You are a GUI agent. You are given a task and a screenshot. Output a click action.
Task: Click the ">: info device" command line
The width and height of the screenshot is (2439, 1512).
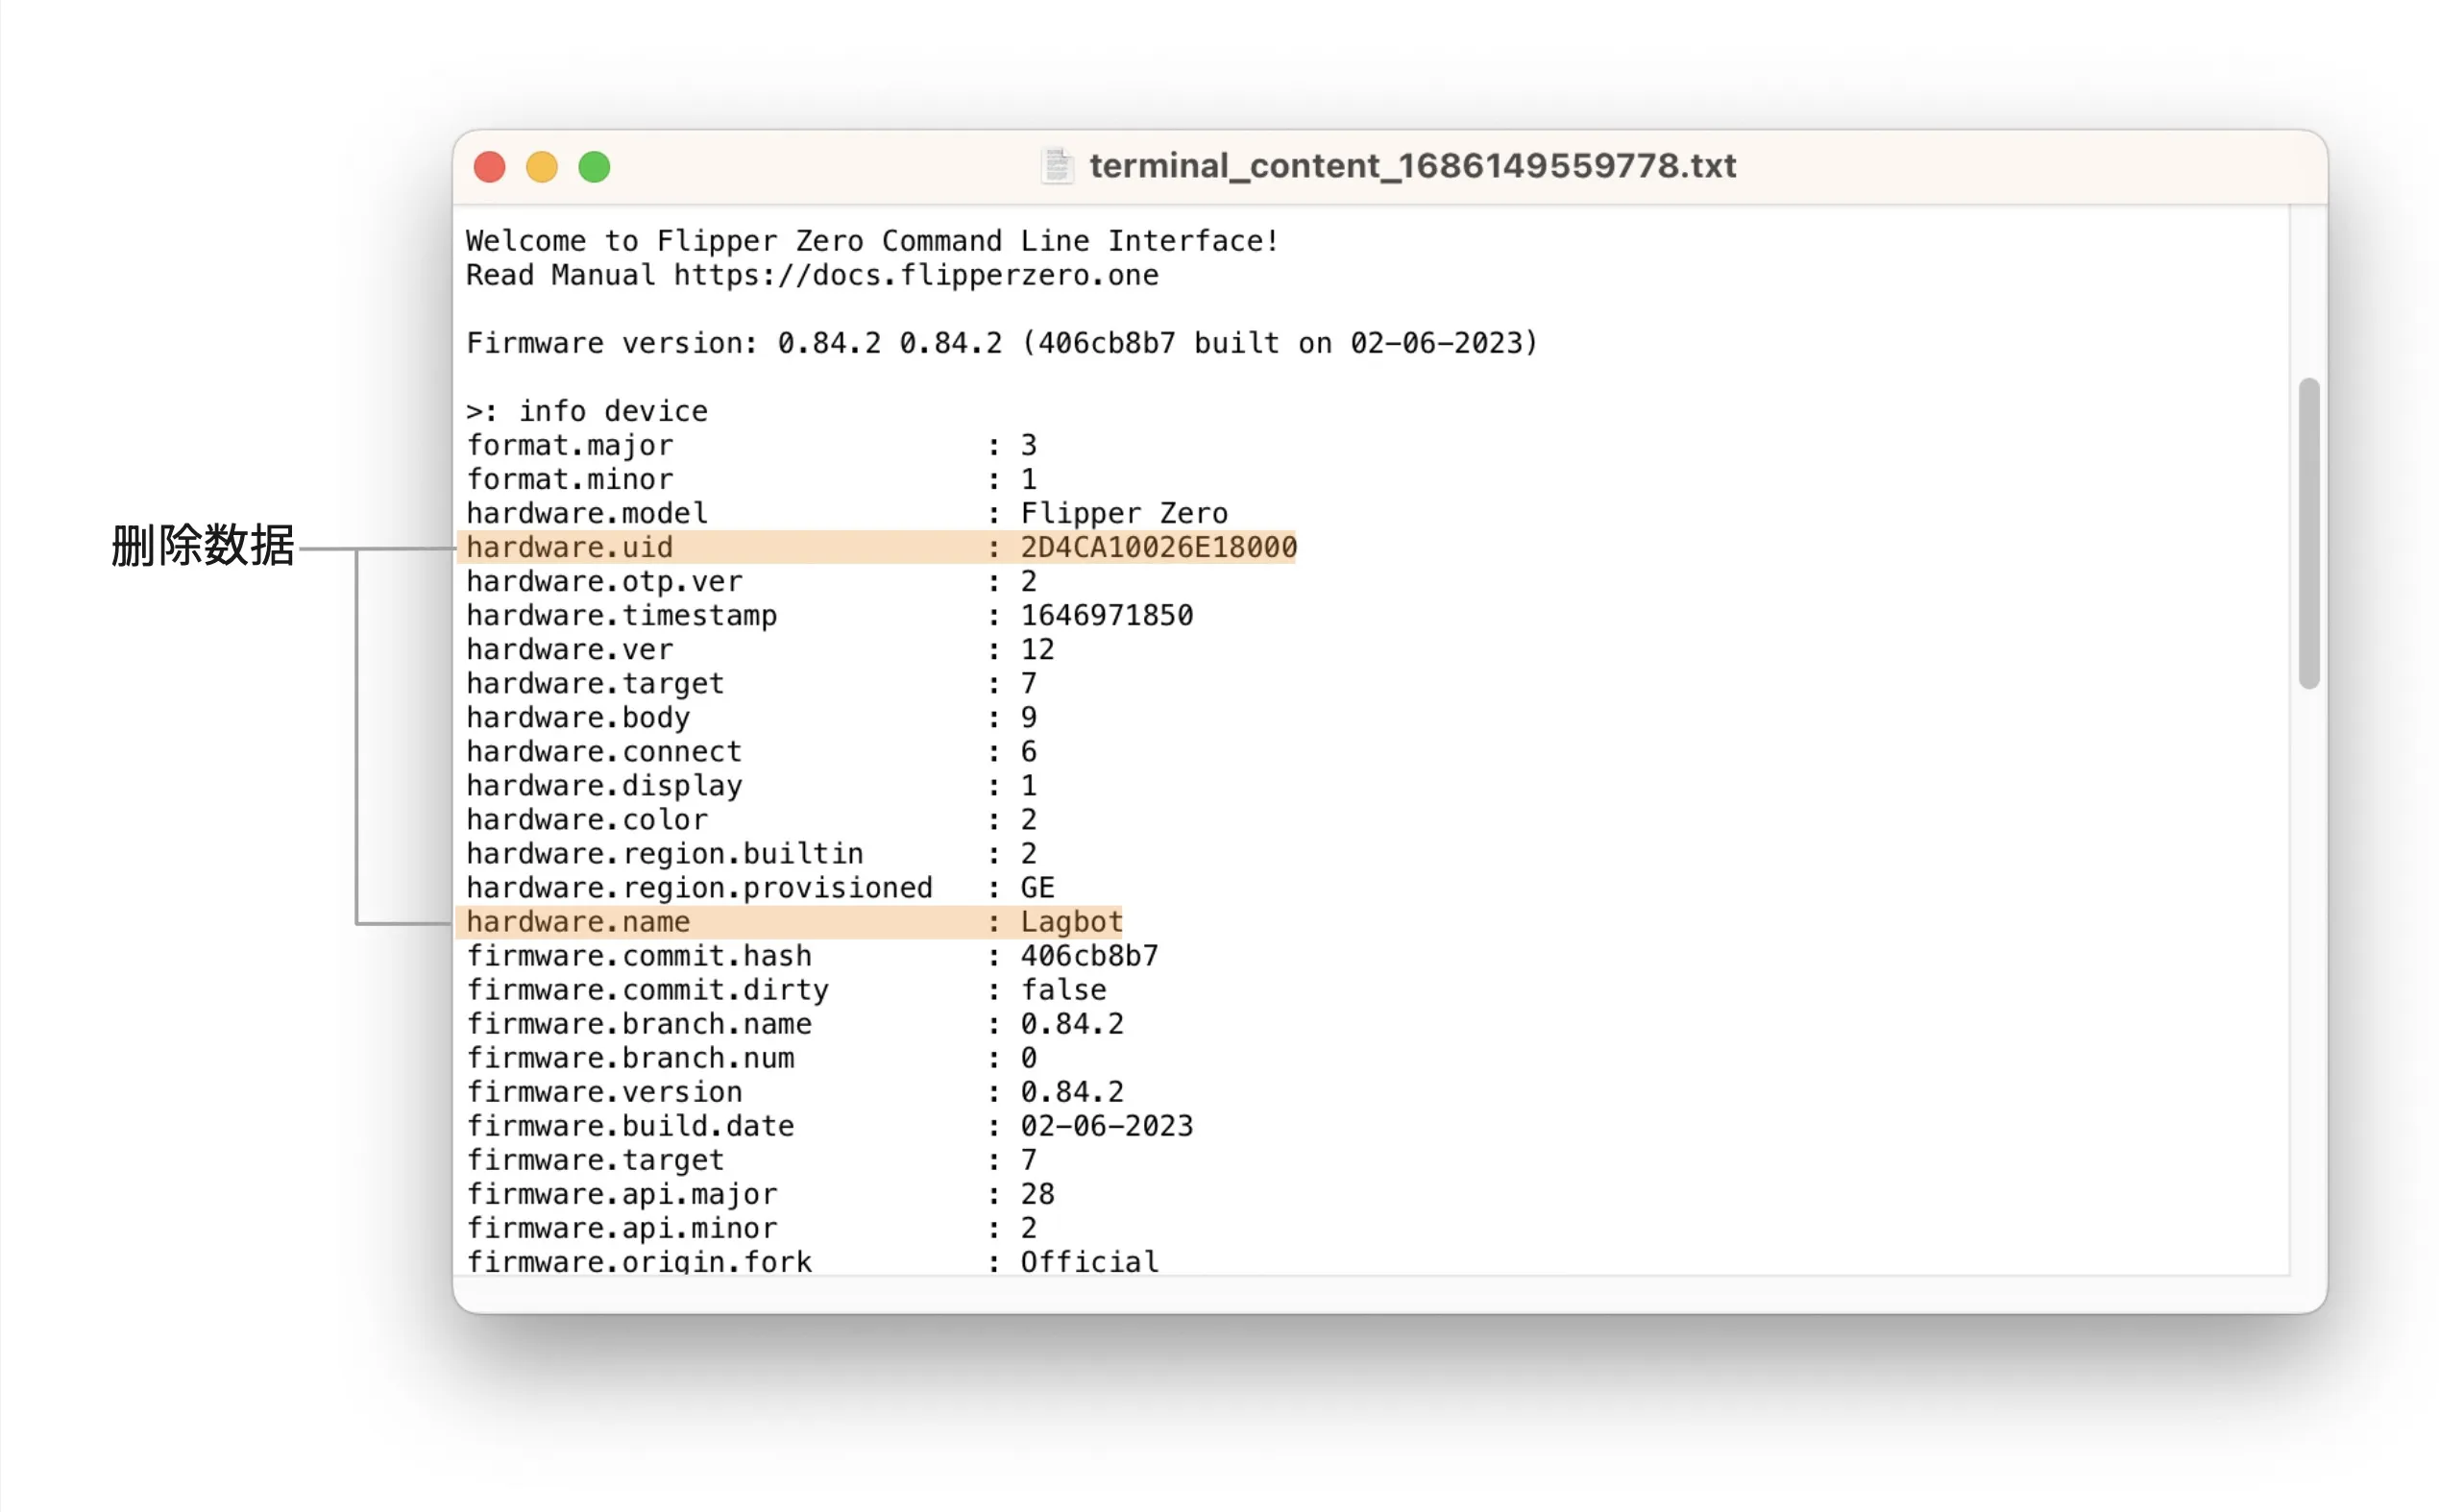pyautogui.click(x=587, y=411)
